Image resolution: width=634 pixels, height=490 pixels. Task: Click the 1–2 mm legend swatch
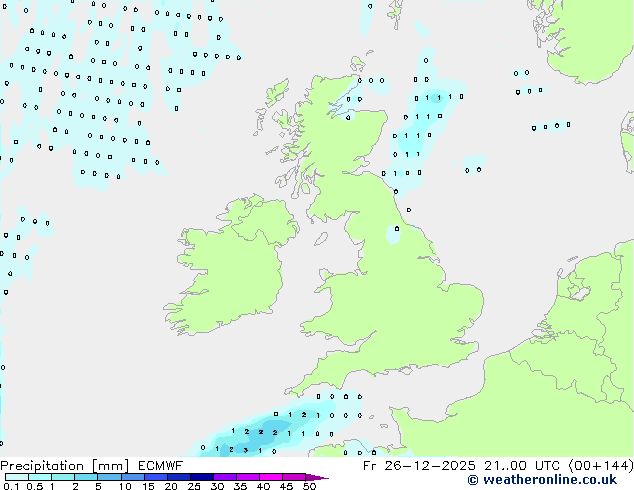click(63, 477)
